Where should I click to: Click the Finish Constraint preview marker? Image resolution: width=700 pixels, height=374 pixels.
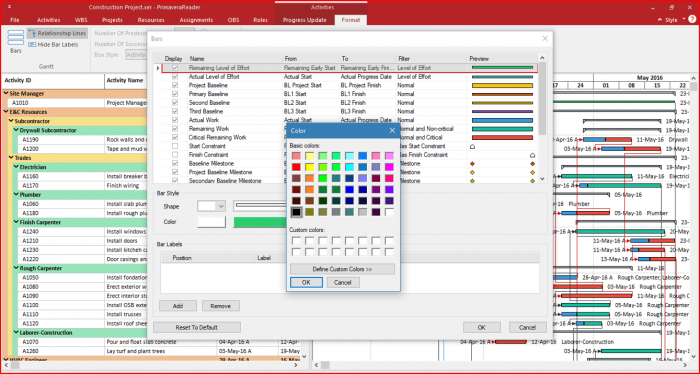point(532,155)
